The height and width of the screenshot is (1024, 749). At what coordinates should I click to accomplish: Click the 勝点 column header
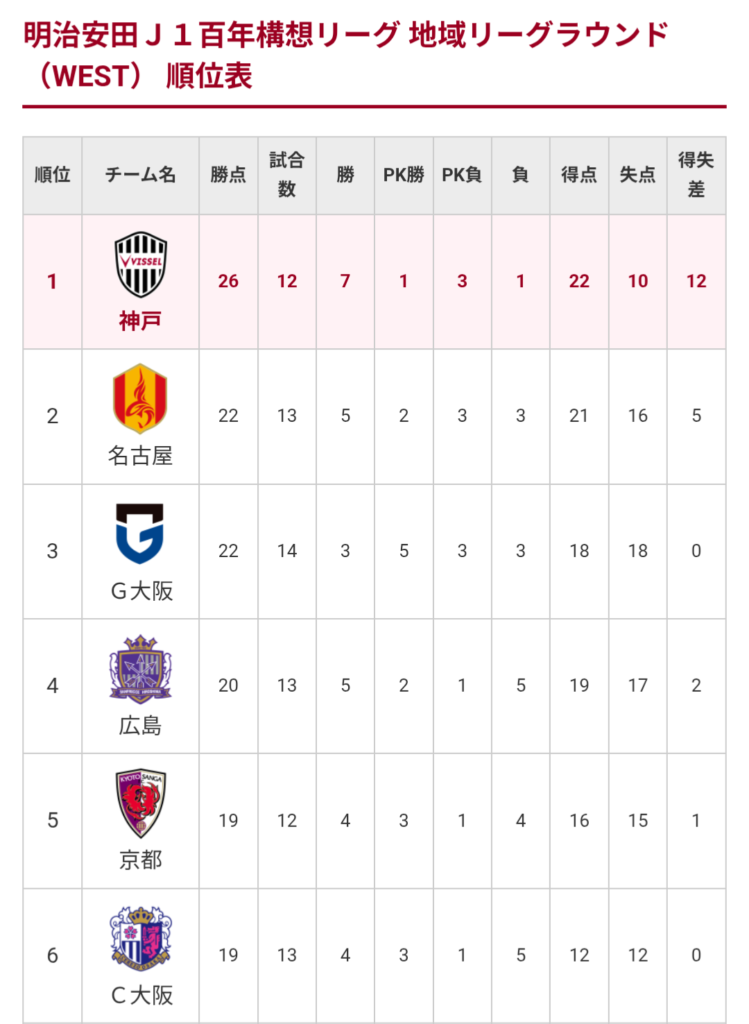pyautogui.click(x=228, y=175)
